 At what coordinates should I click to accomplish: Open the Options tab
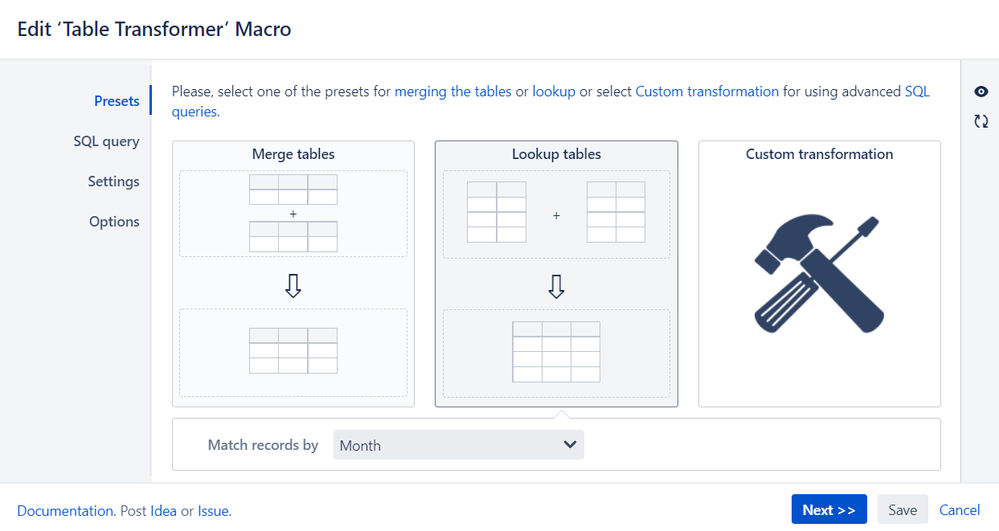[x=114, y=221]
